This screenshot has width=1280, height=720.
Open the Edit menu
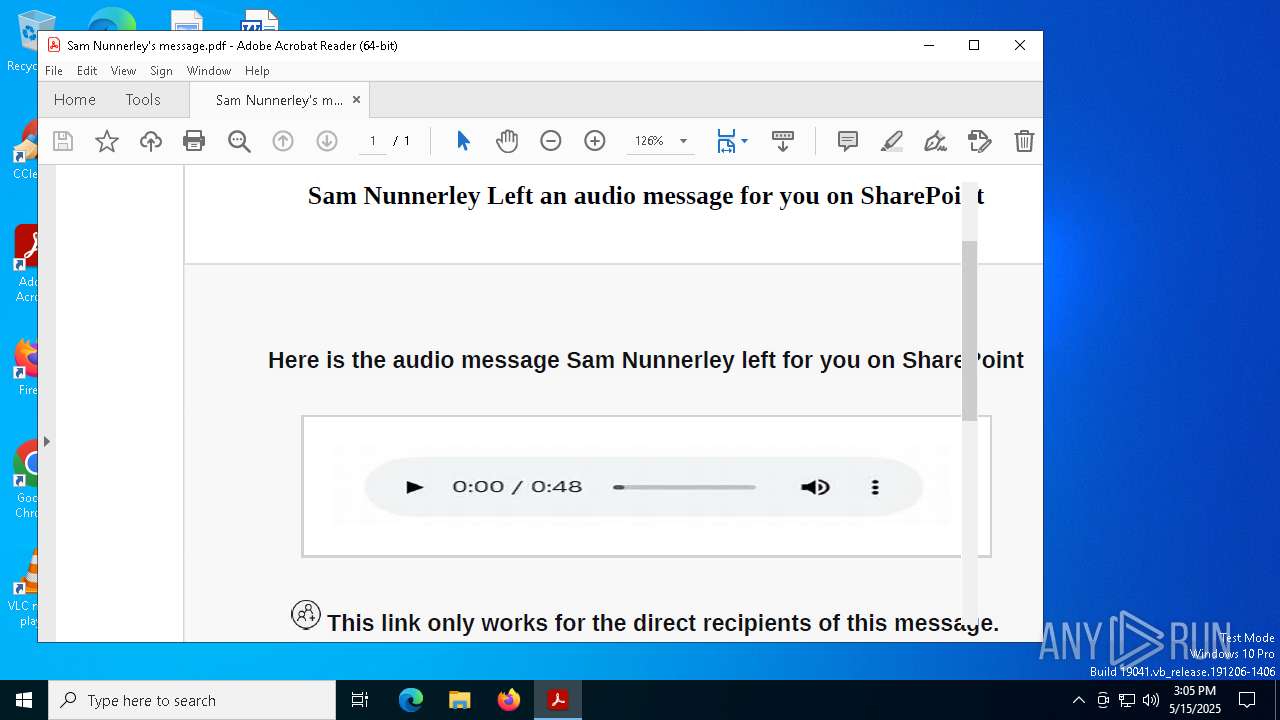click(x=87, y=71)
